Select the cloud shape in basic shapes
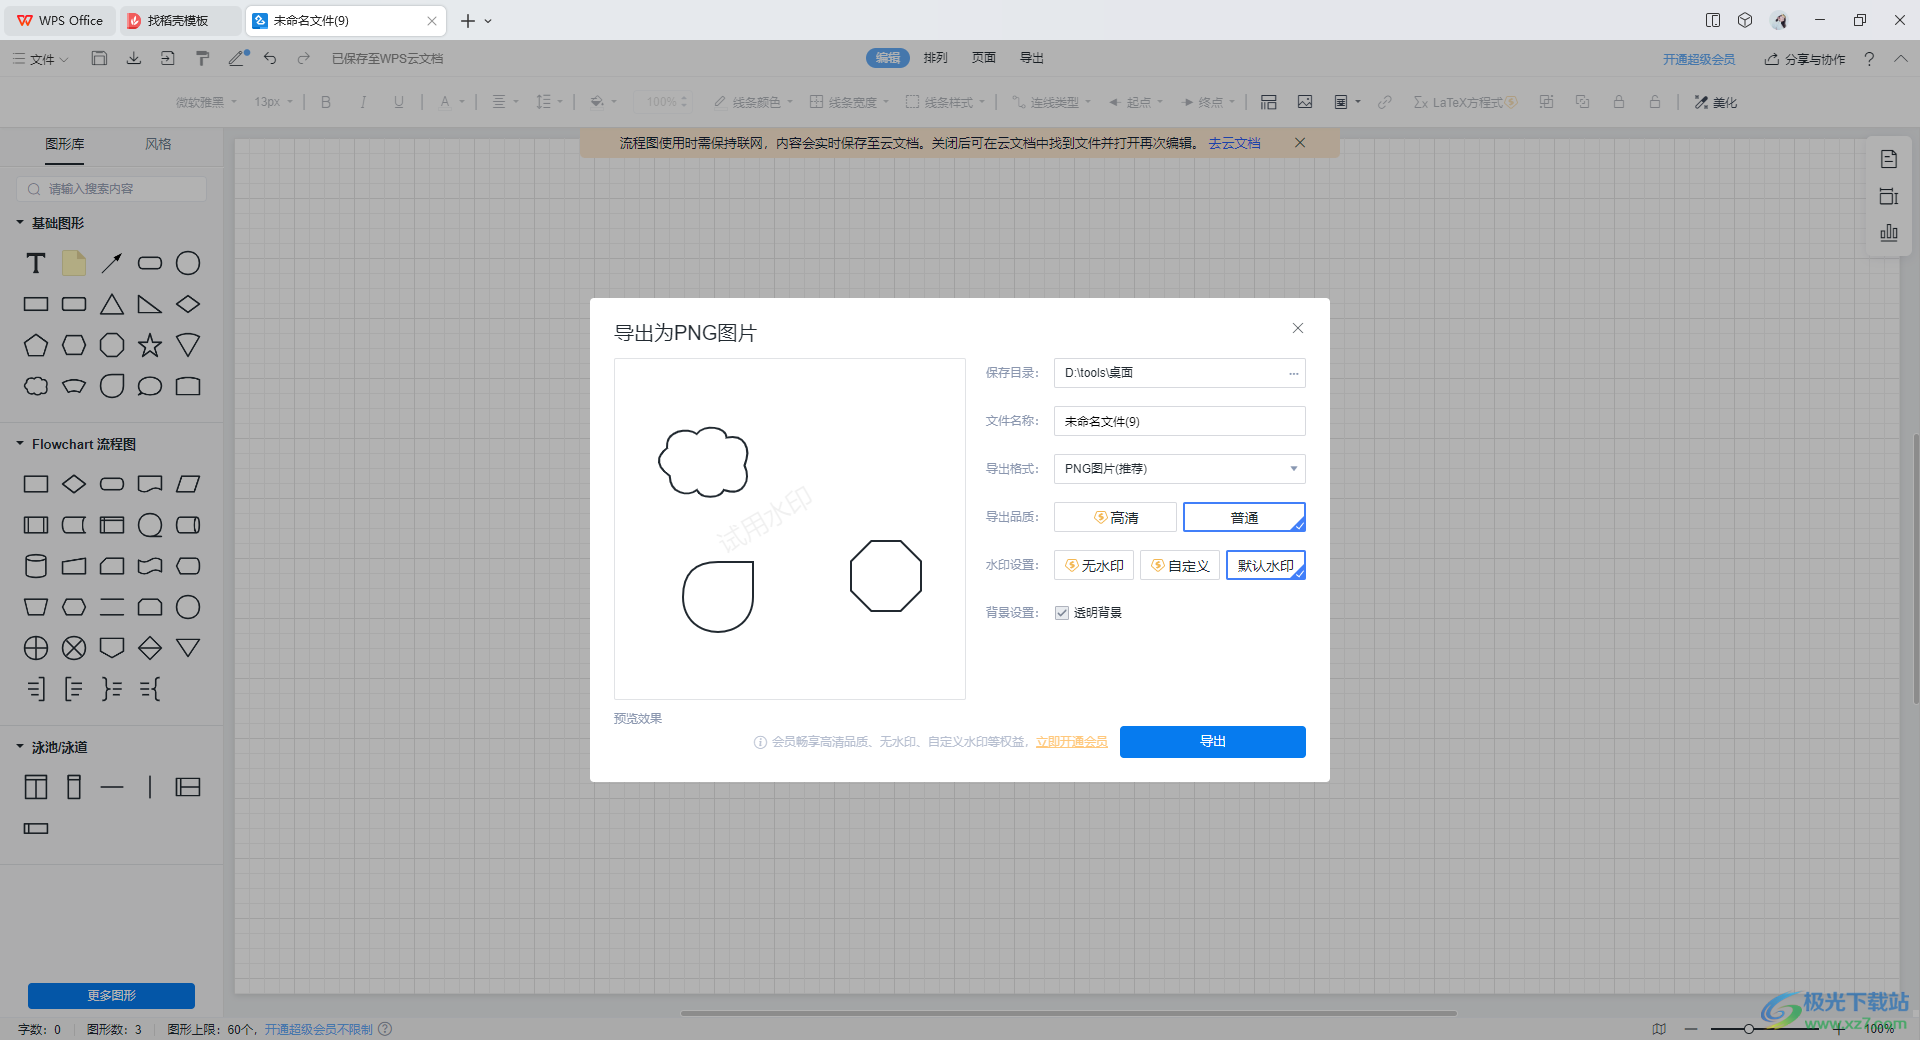 pos(36,386)
